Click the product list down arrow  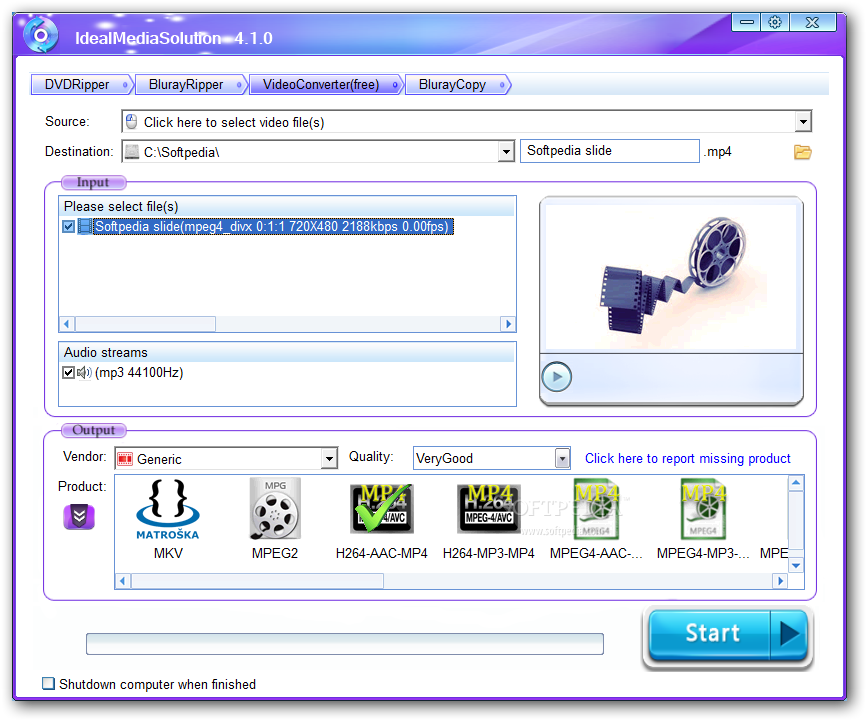click(796, 566)
